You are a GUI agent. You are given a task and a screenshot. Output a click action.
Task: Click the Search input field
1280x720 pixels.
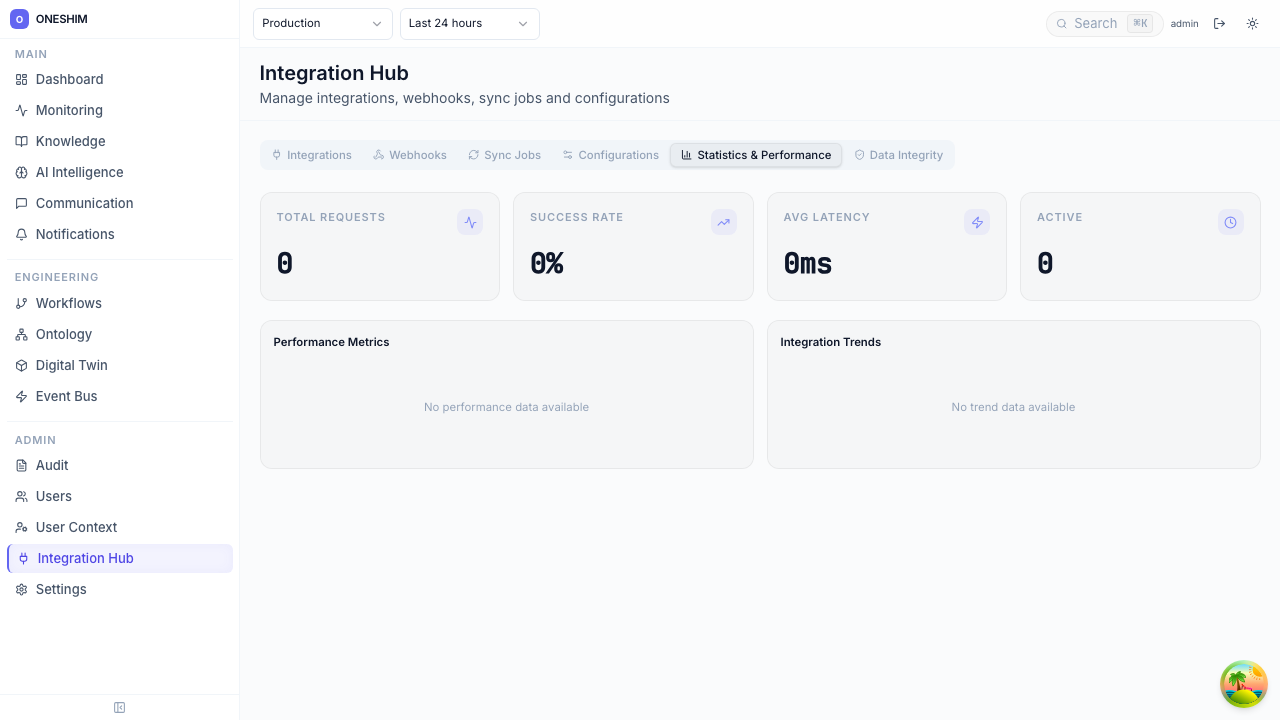point(1095,24)
